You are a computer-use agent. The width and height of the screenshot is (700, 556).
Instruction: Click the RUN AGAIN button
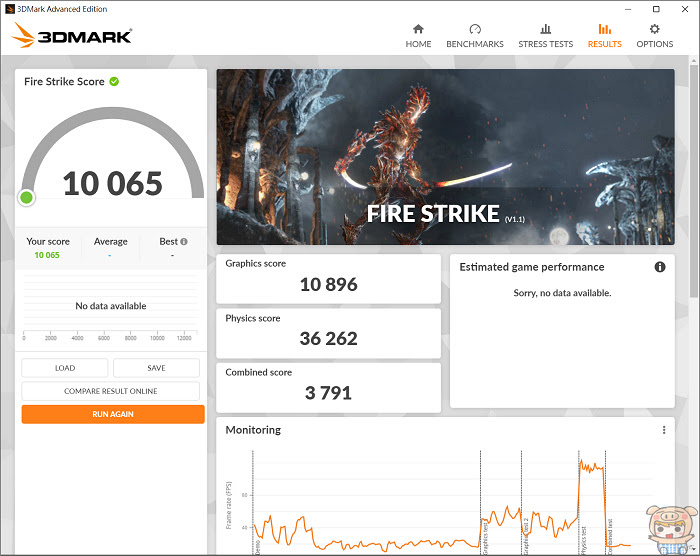tap(113, 414)
